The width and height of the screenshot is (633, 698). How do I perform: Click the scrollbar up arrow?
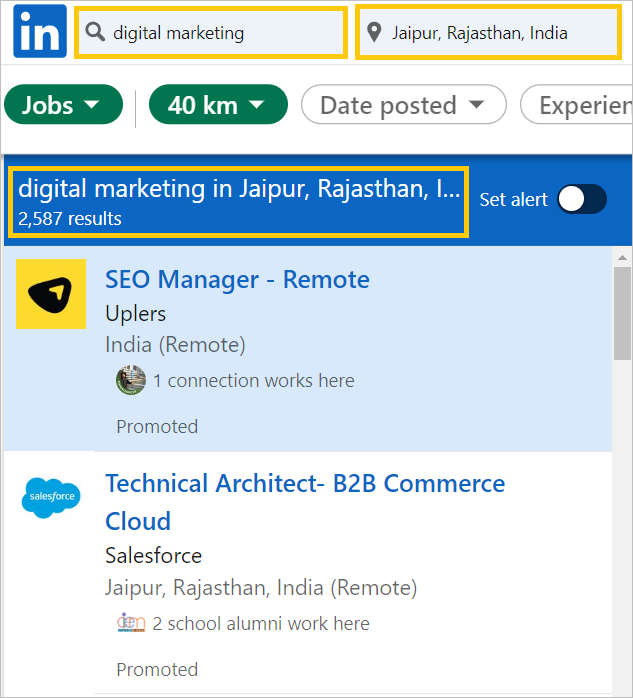(622, 258)
